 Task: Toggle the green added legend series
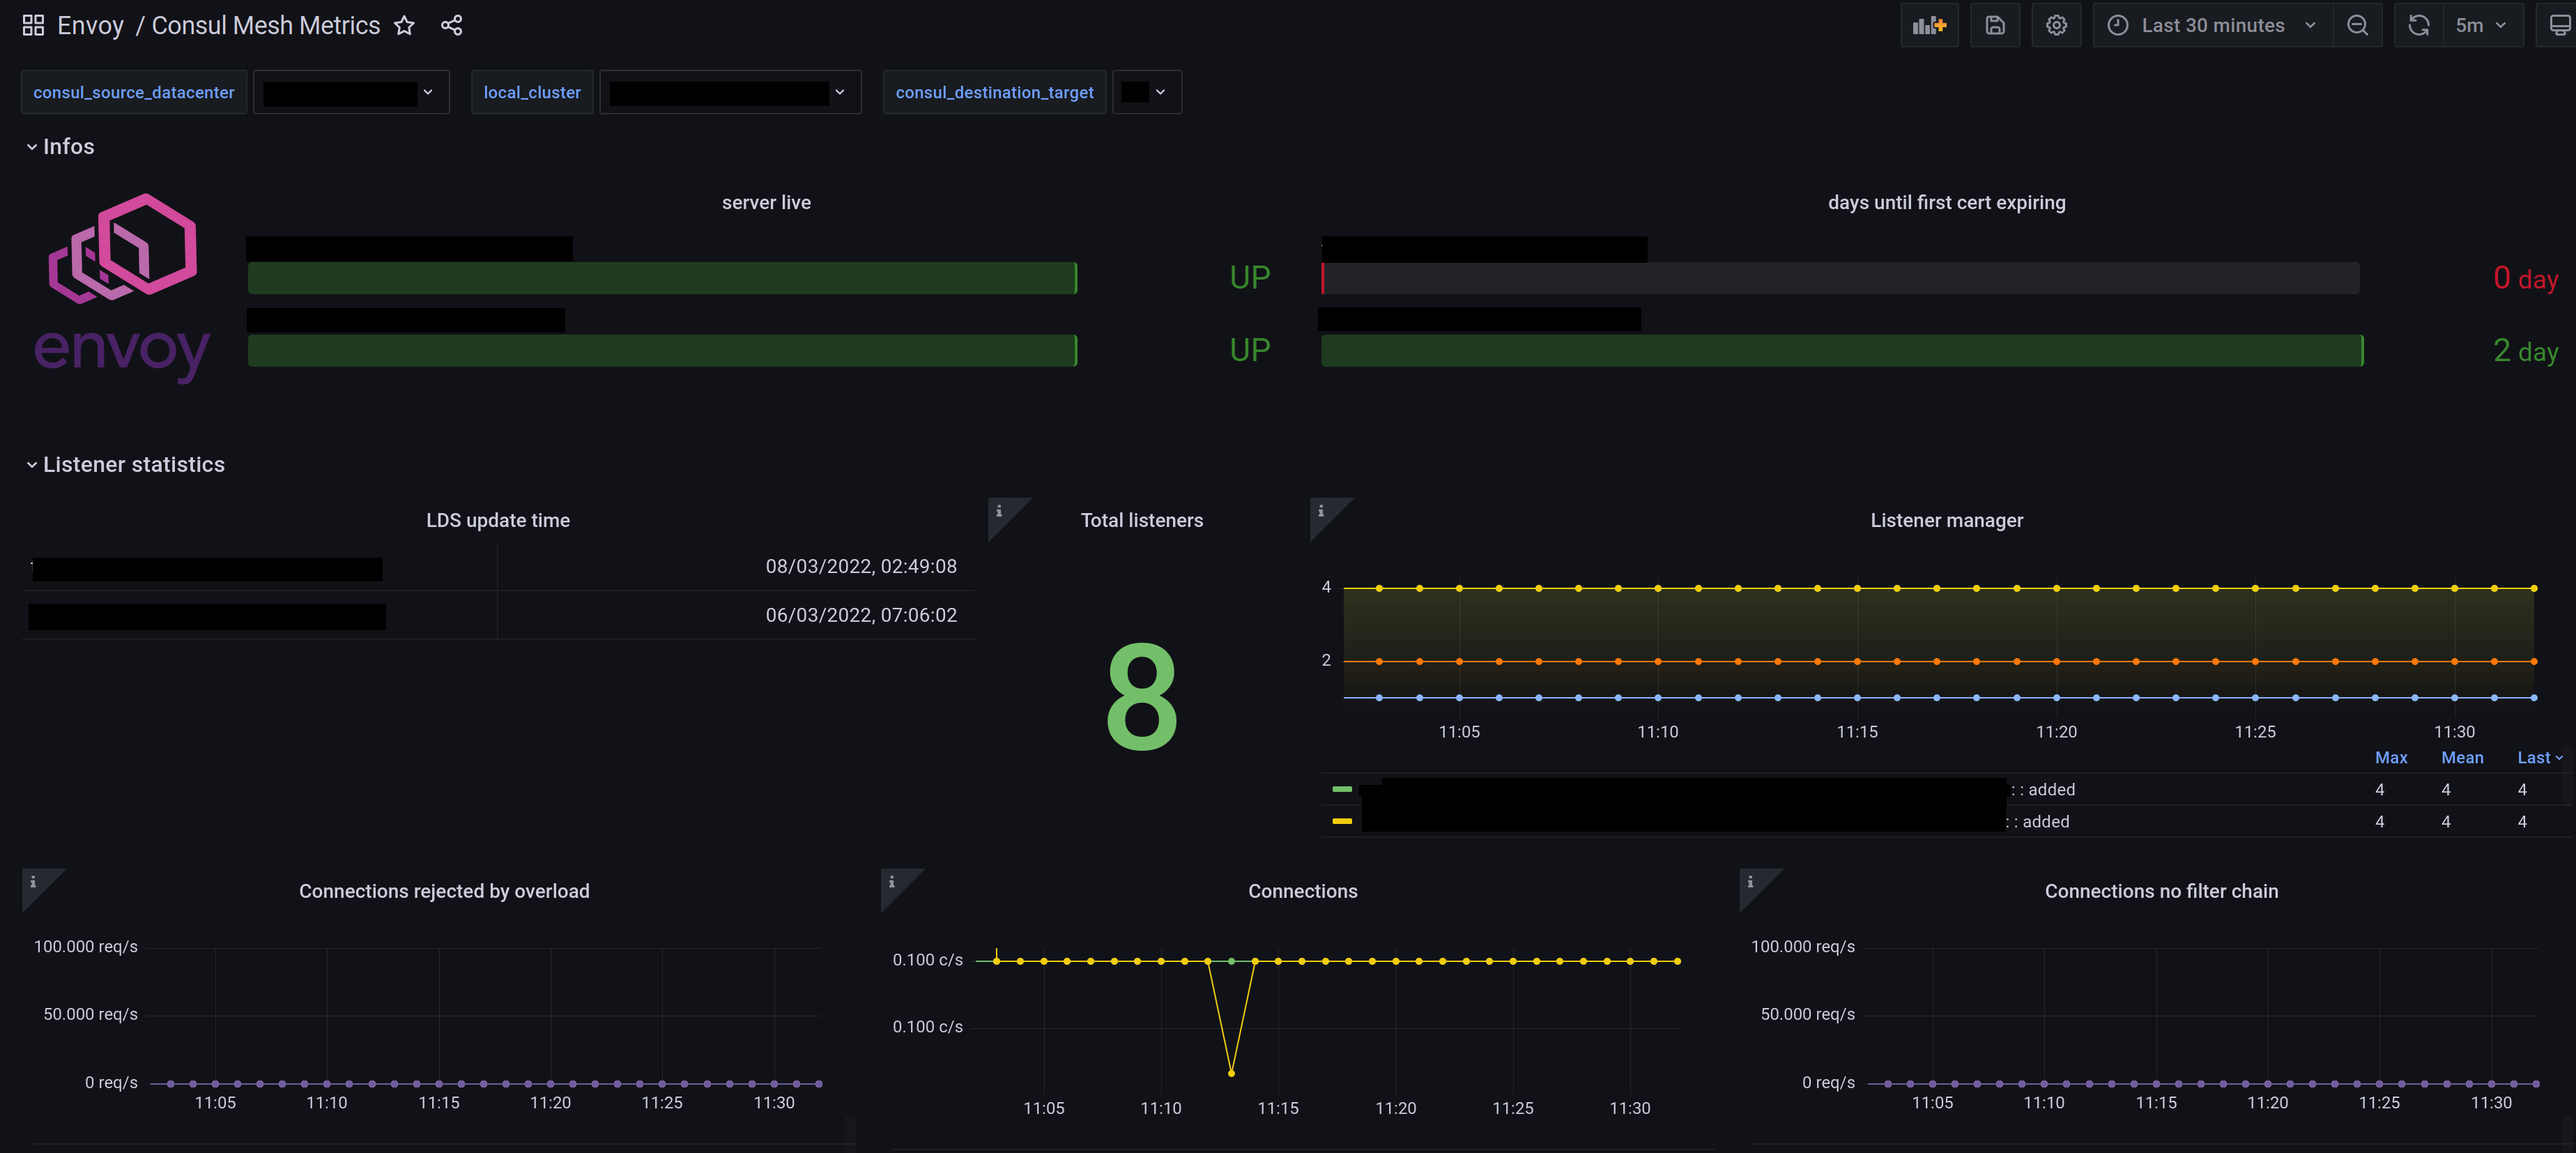click(x=1341, y=790)
